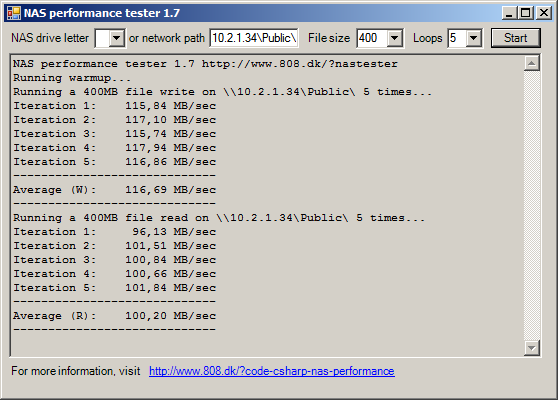Click the File size value 400 field
558x400 pixels.
(x=372, y=38)
